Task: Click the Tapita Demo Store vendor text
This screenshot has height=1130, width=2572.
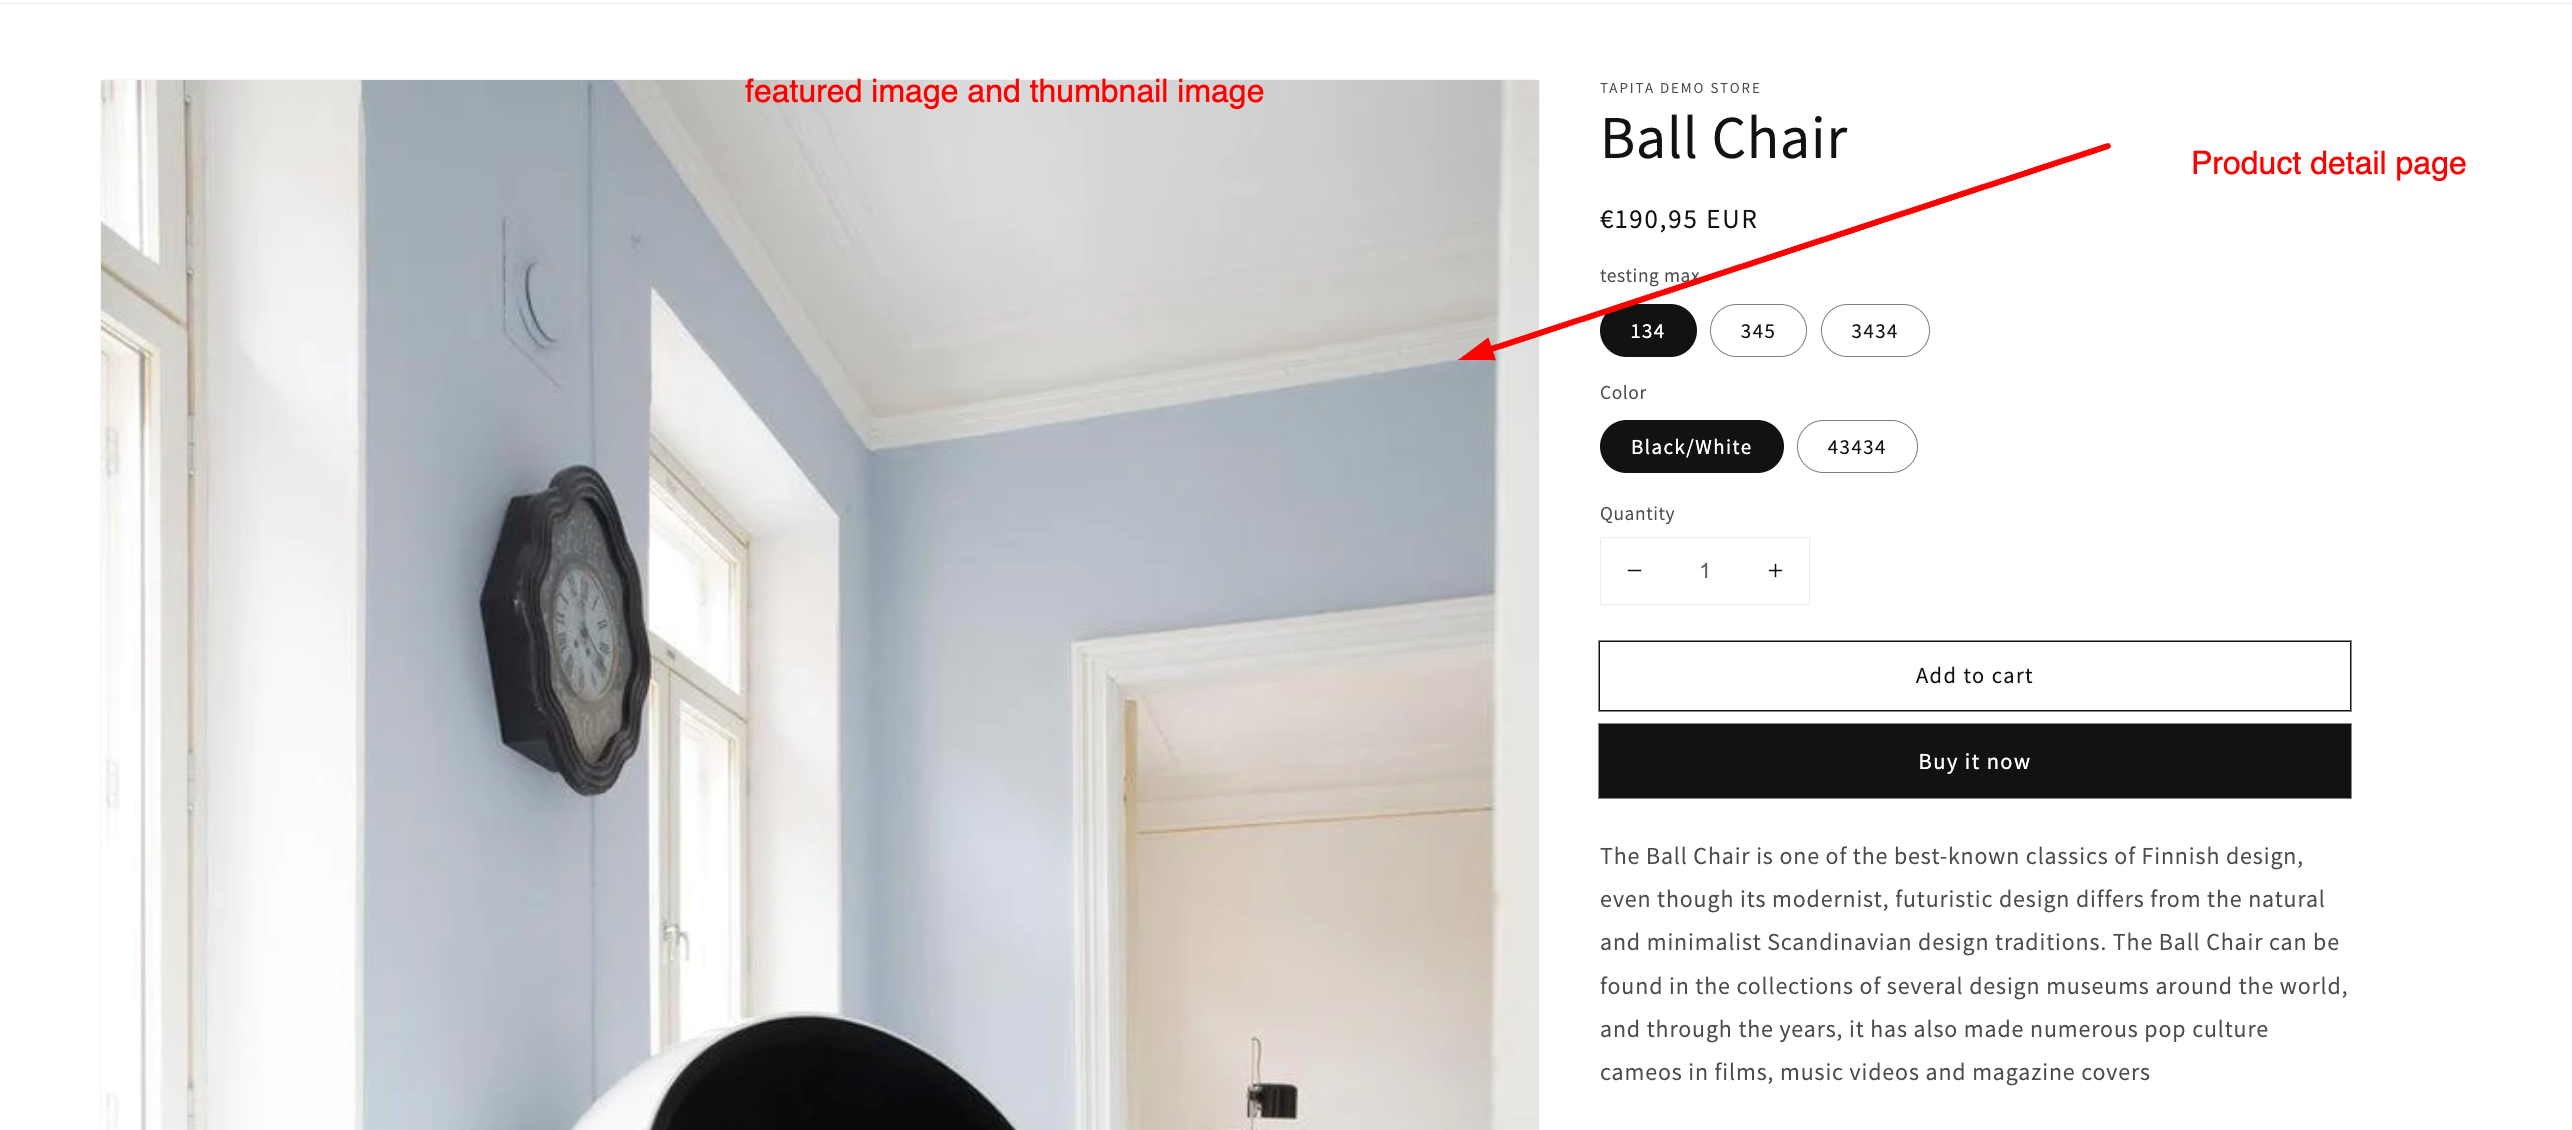Action: click(x=1680, y=88)
